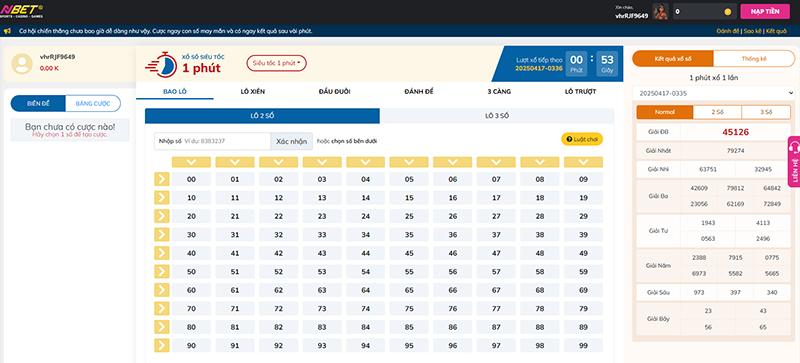800x363 pixels.
Task: Select the column above 09 via chevron
Action: pos(583,162)
